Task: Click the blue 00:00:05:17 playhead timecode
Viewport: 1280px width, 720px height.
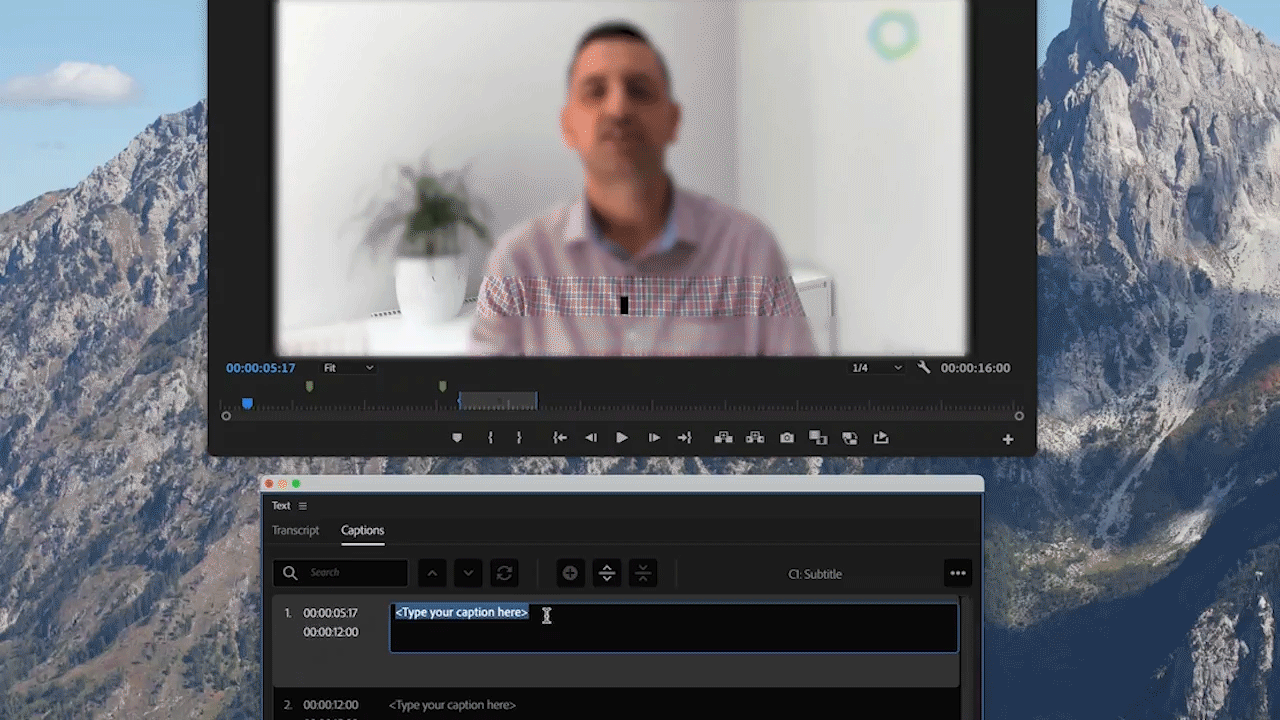Action: [260, 368]
